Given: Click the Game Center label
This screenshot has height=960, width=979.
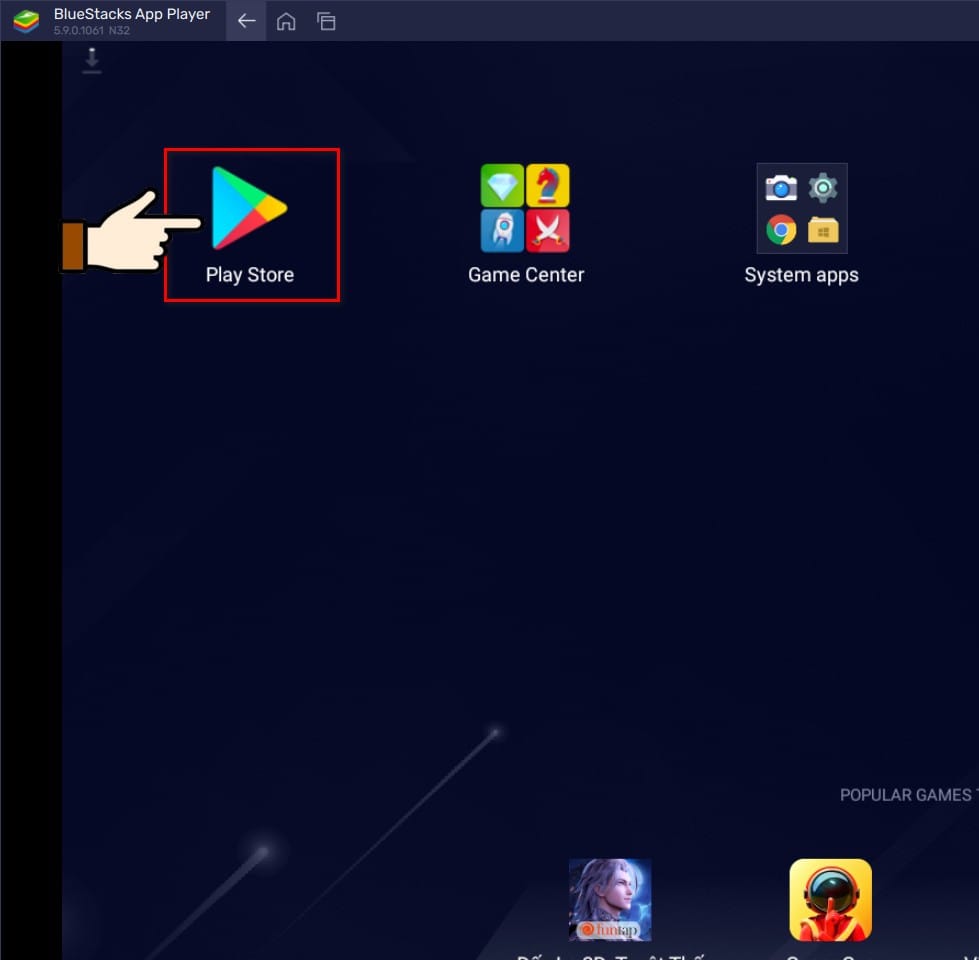Looking at the screenshot, I should [526, 275].
